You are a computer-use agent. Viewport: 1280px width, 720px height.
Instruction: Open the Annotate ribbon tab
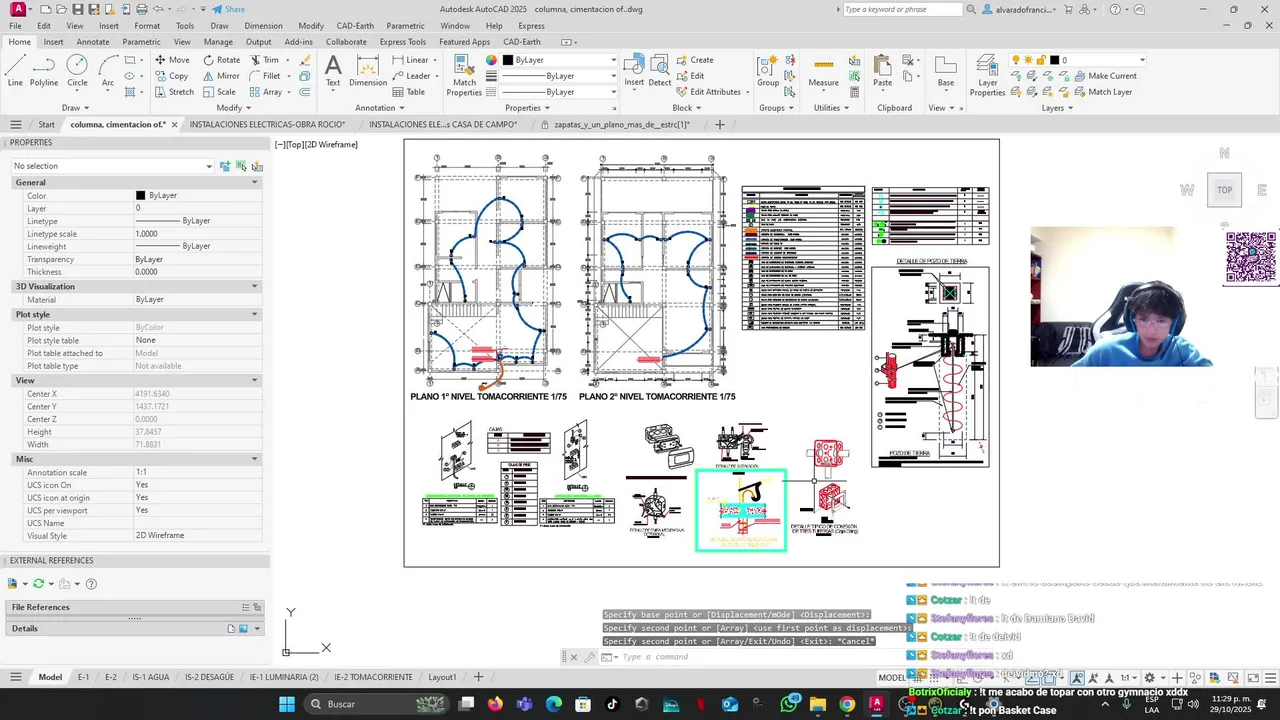(x=93, y=42)
